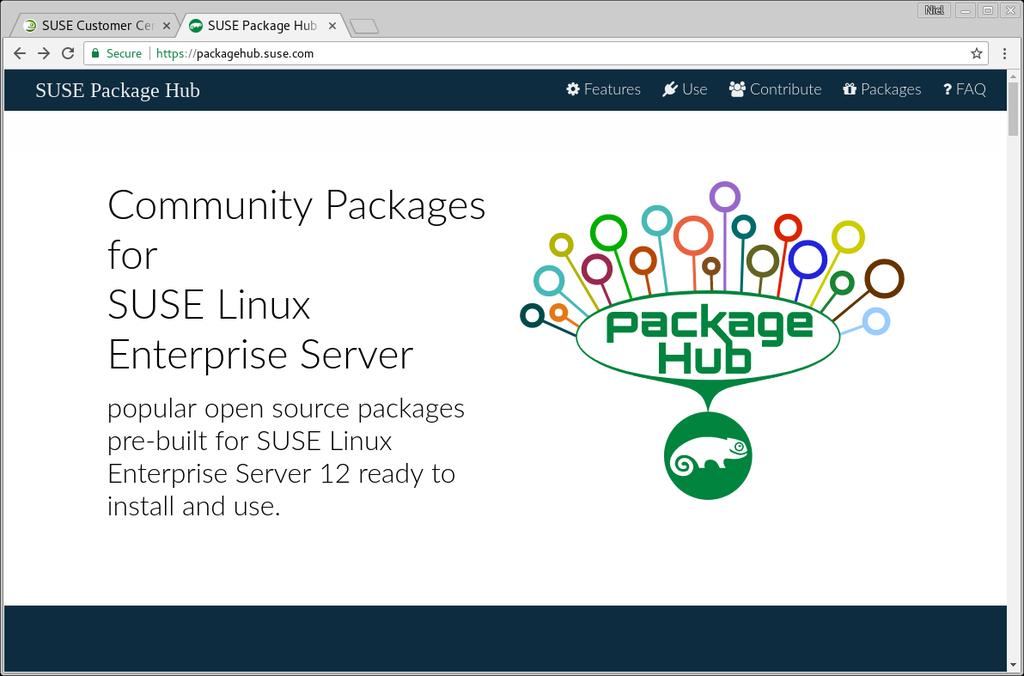
Task: Close the SUSE Customer Center tab
Action: pyautogui.click(x=167, y=26)
